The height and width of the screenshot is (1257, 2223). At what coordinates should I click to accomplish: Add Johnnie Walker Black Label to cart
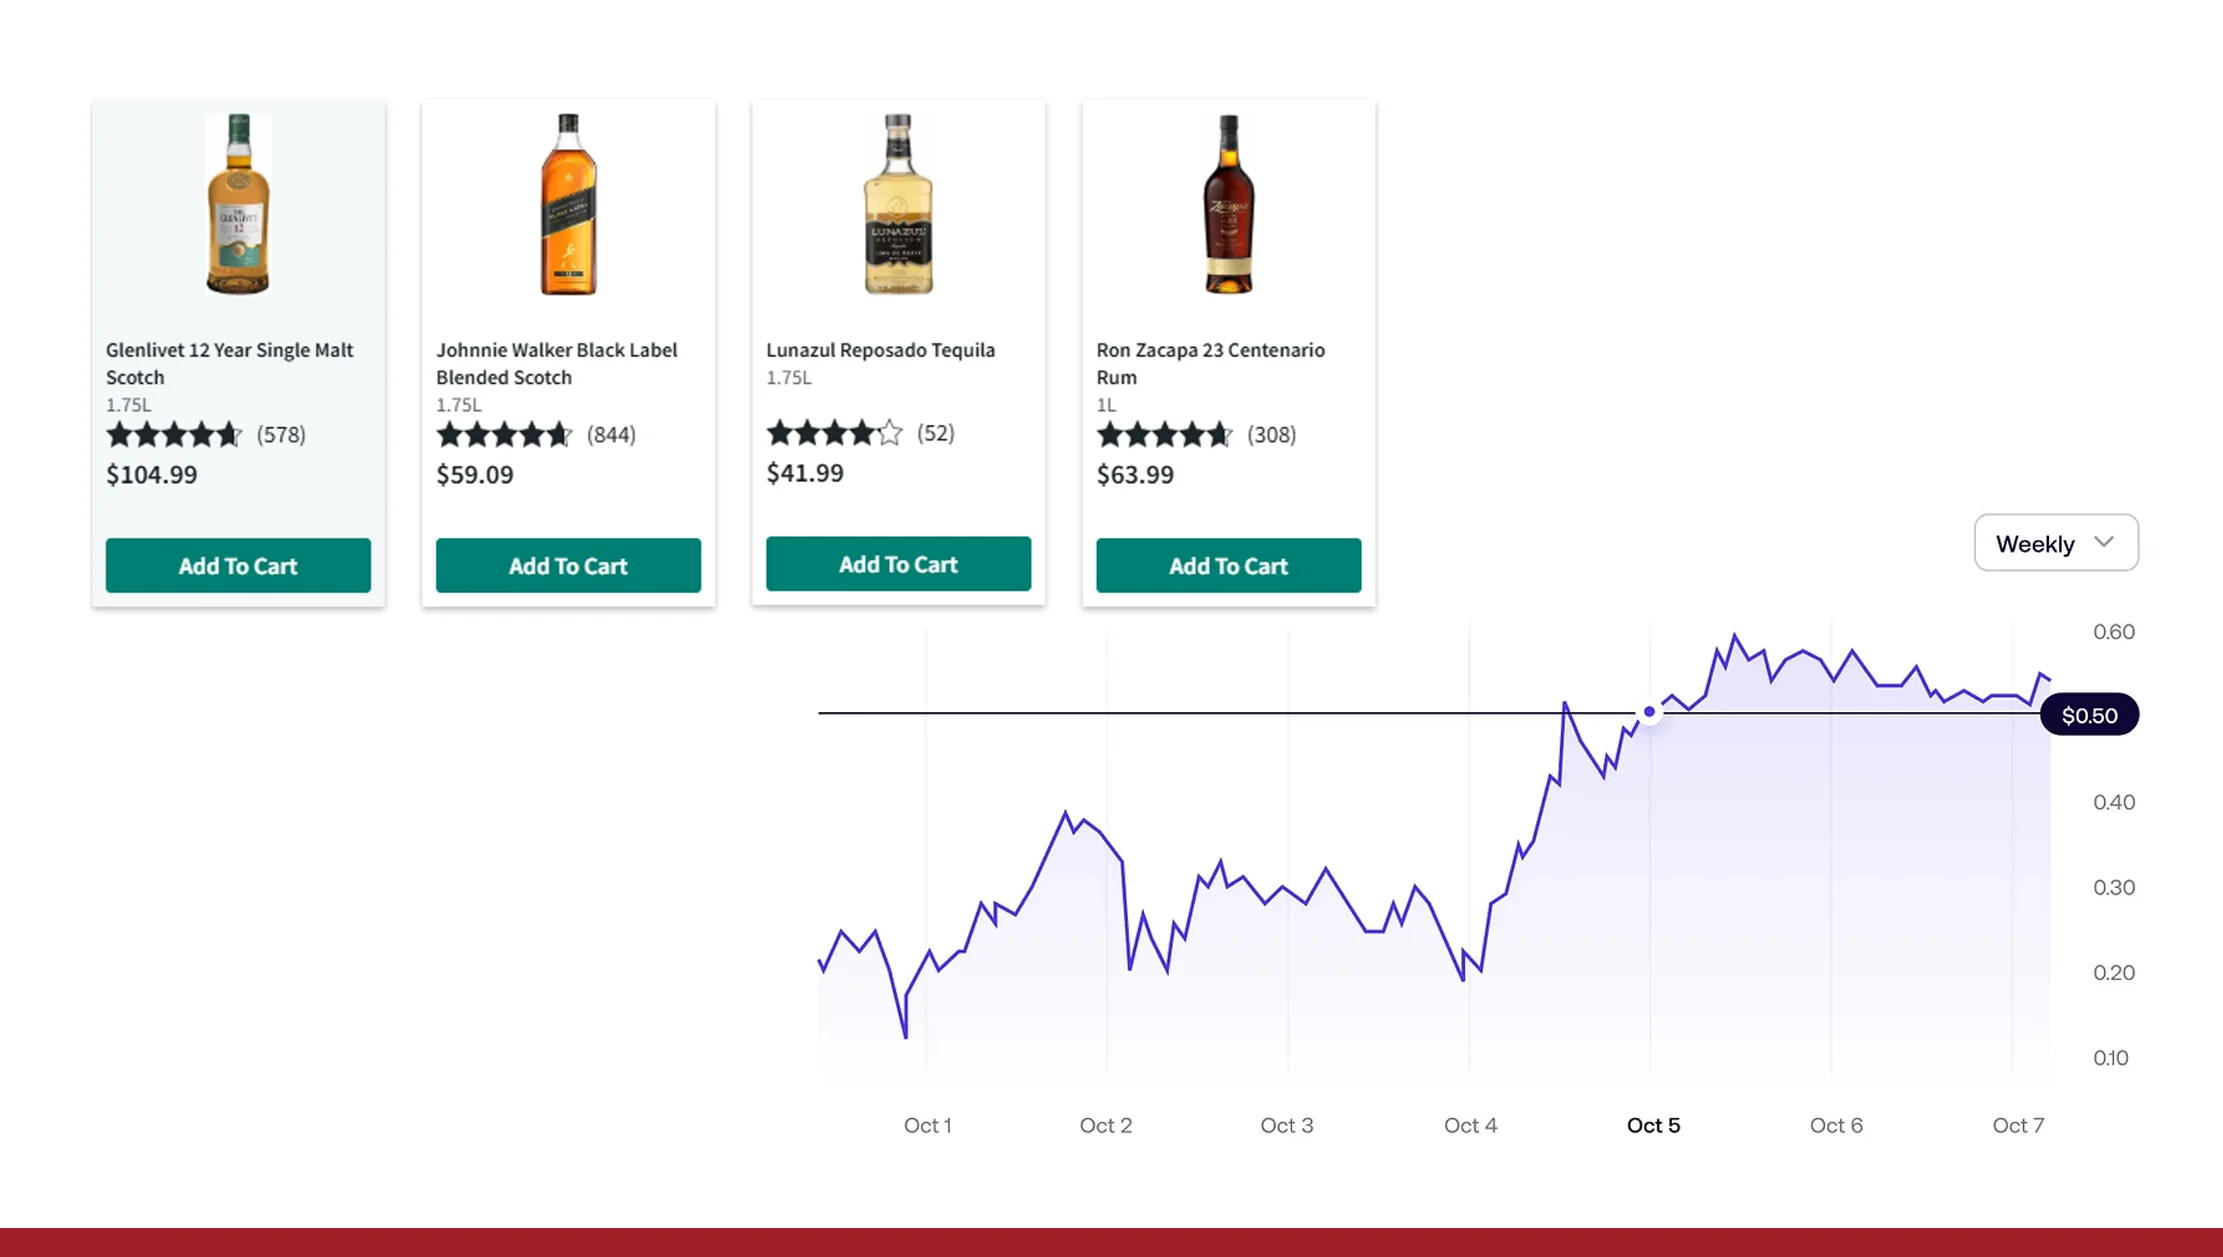568,565
